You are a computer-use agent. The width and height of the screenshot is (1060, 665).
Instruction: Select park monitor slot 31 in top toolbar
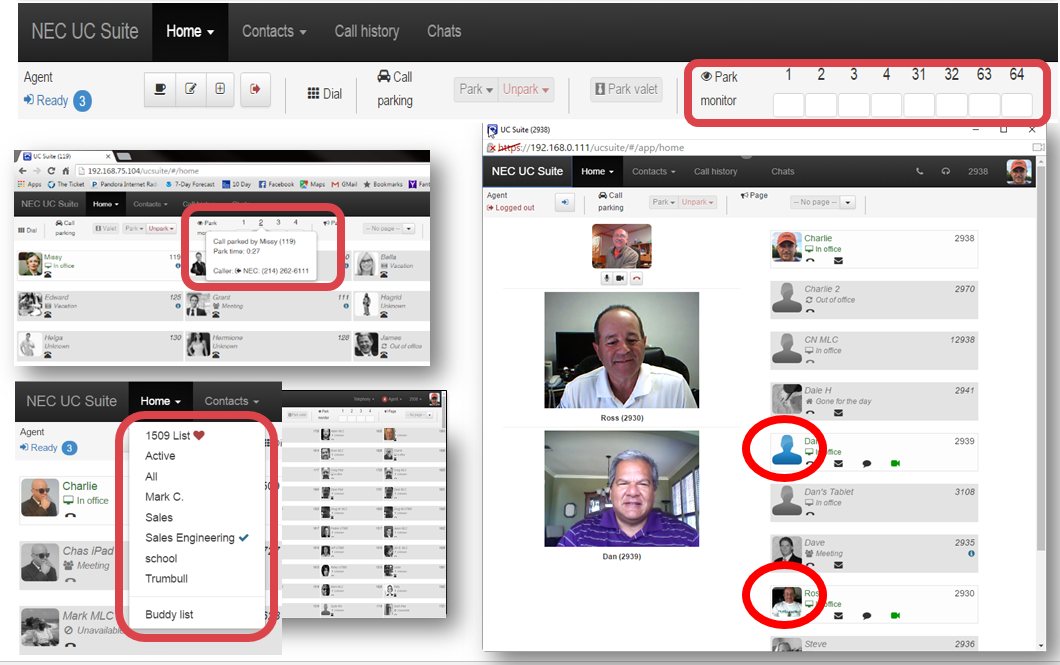coord(919,105)
